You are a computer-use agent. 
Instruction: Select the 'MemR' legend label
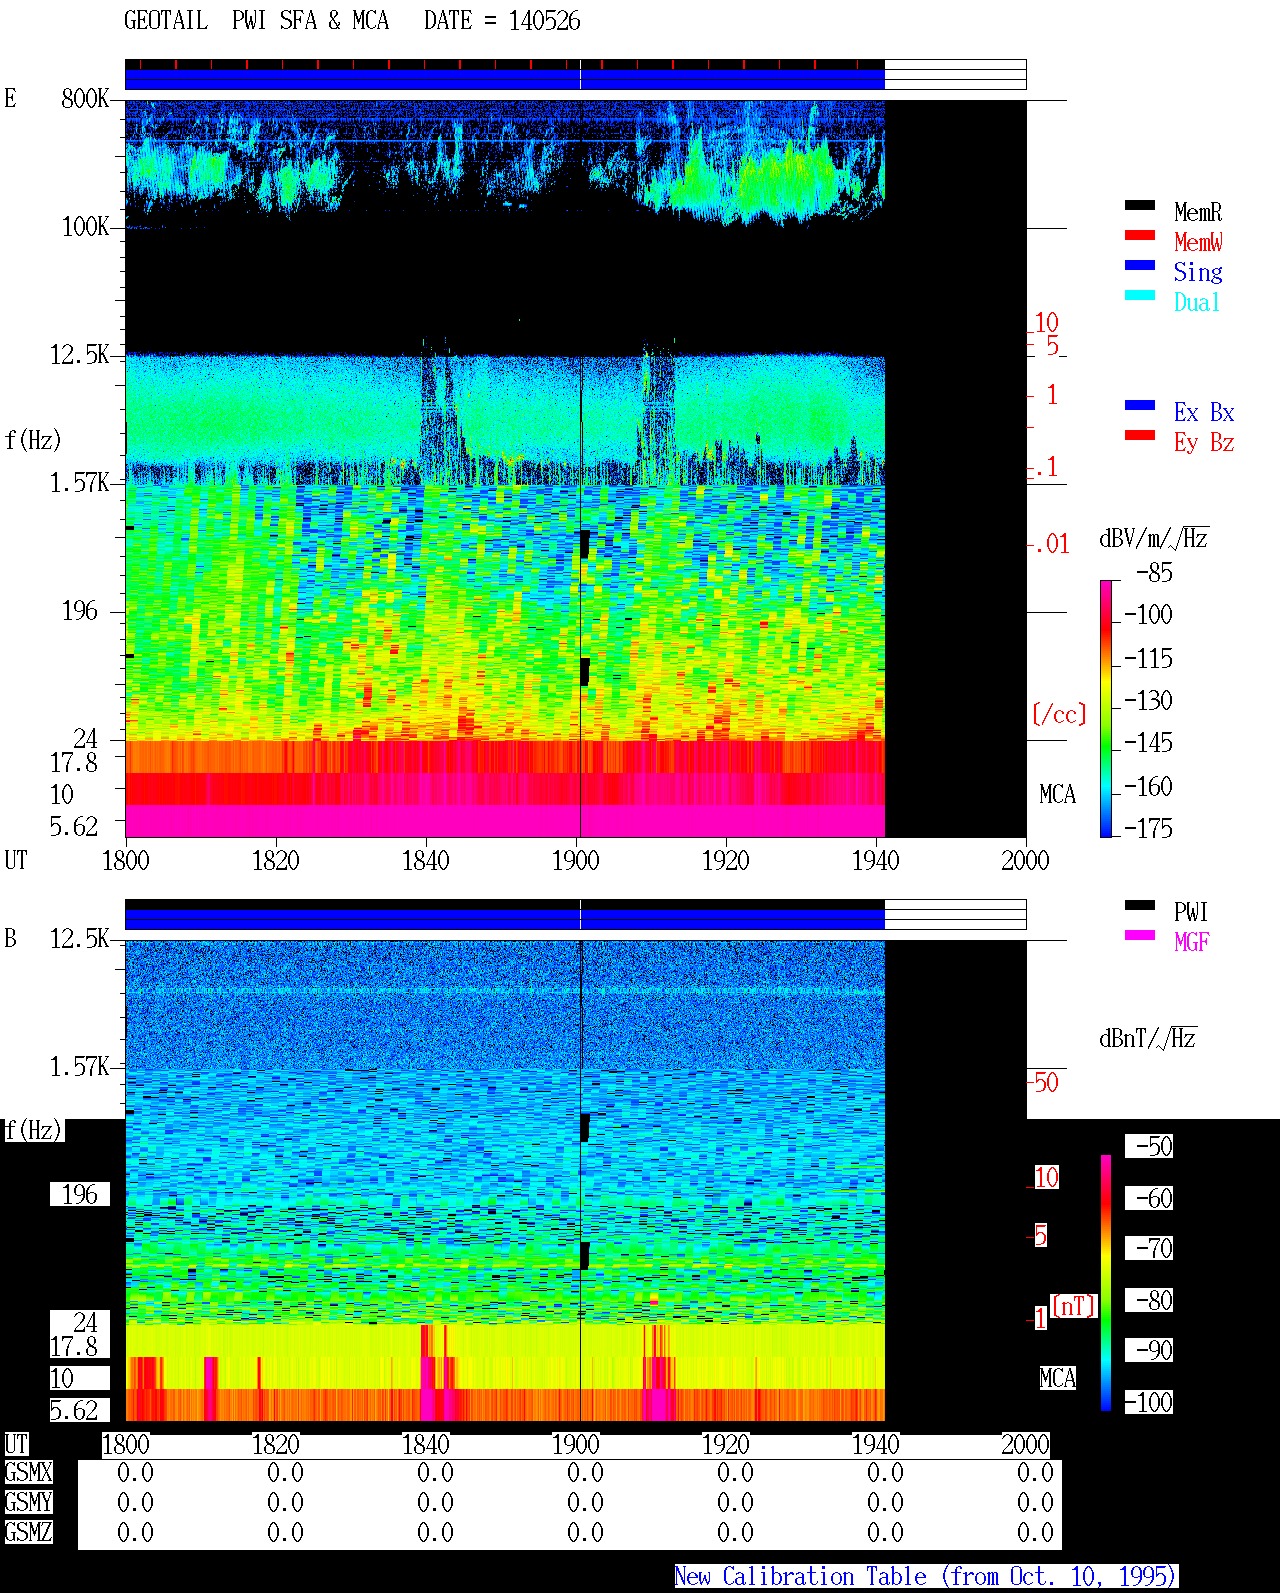(1198, 212)
